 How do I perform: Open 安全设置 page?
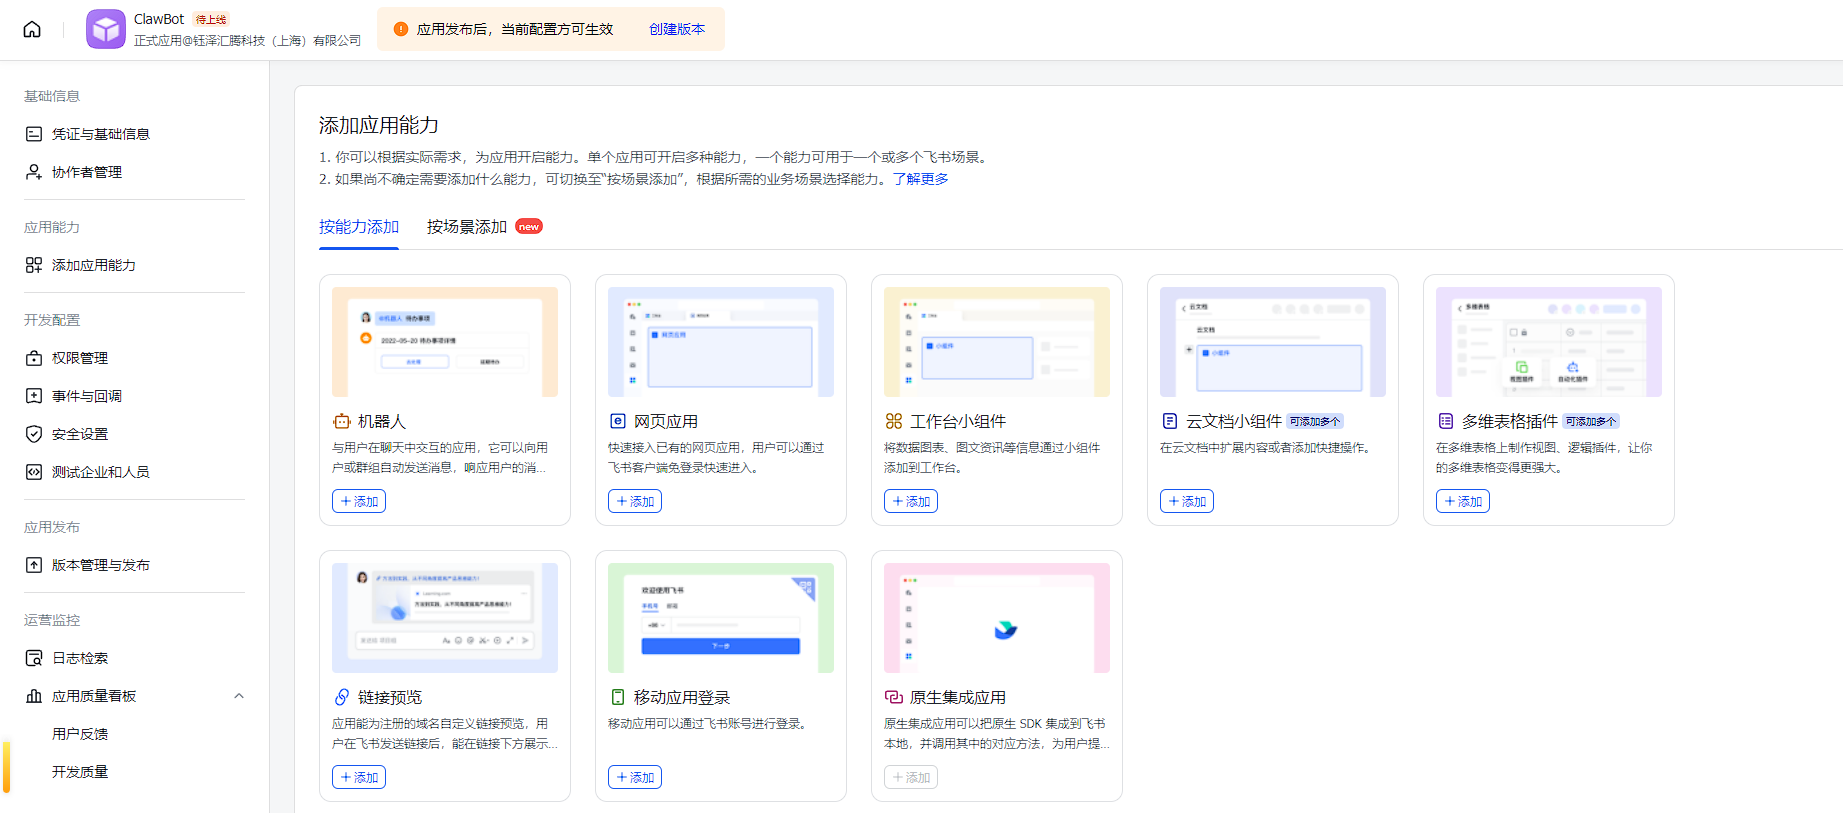[80, 434]
